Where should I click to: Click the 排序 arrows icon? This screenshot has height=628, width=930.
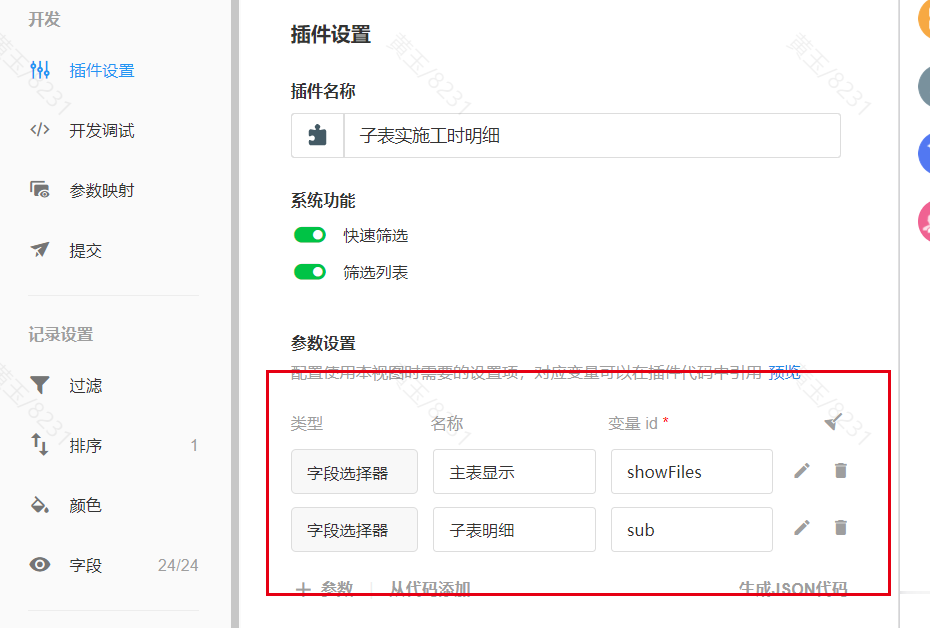click(x=39, y=444)
